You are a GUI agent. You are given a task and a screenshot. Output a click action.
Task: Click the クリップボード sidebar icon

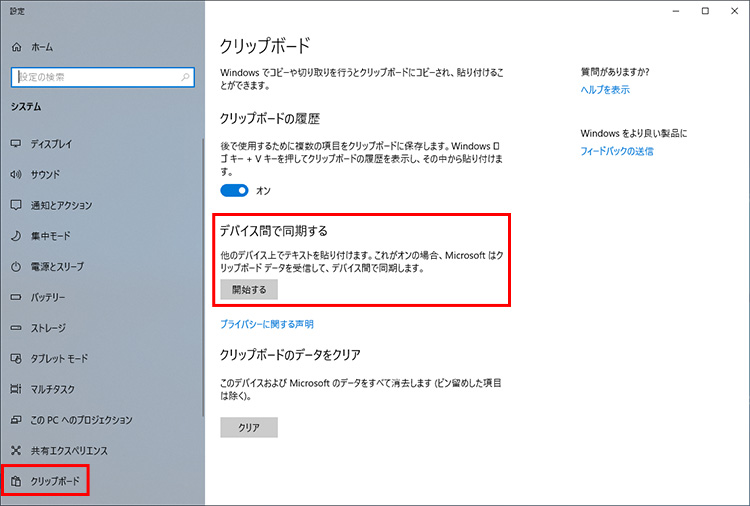click(x=16, y=481)
